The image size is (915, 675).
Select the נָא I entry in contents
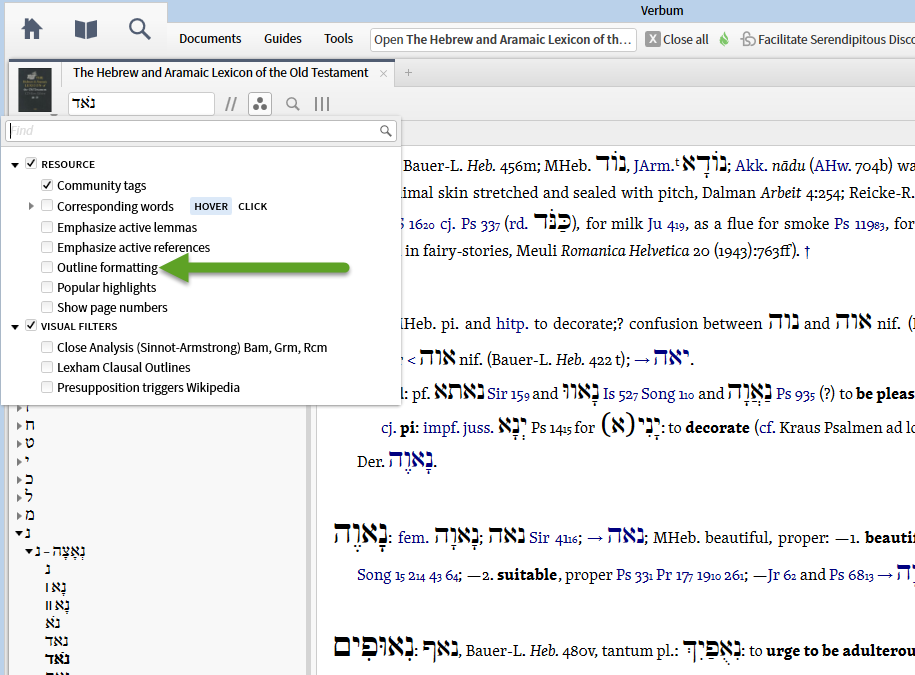(56, 587)
